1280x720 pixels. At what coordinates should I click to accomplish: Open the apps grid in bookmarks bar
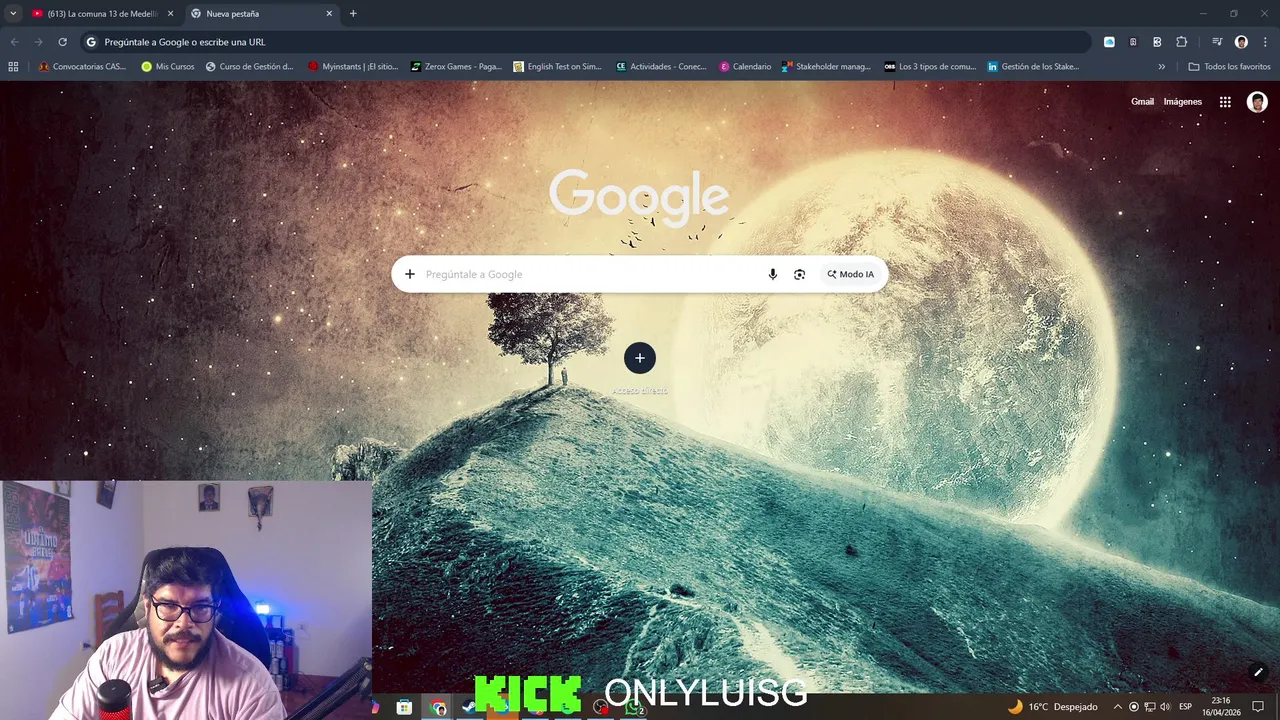(13, 67)
